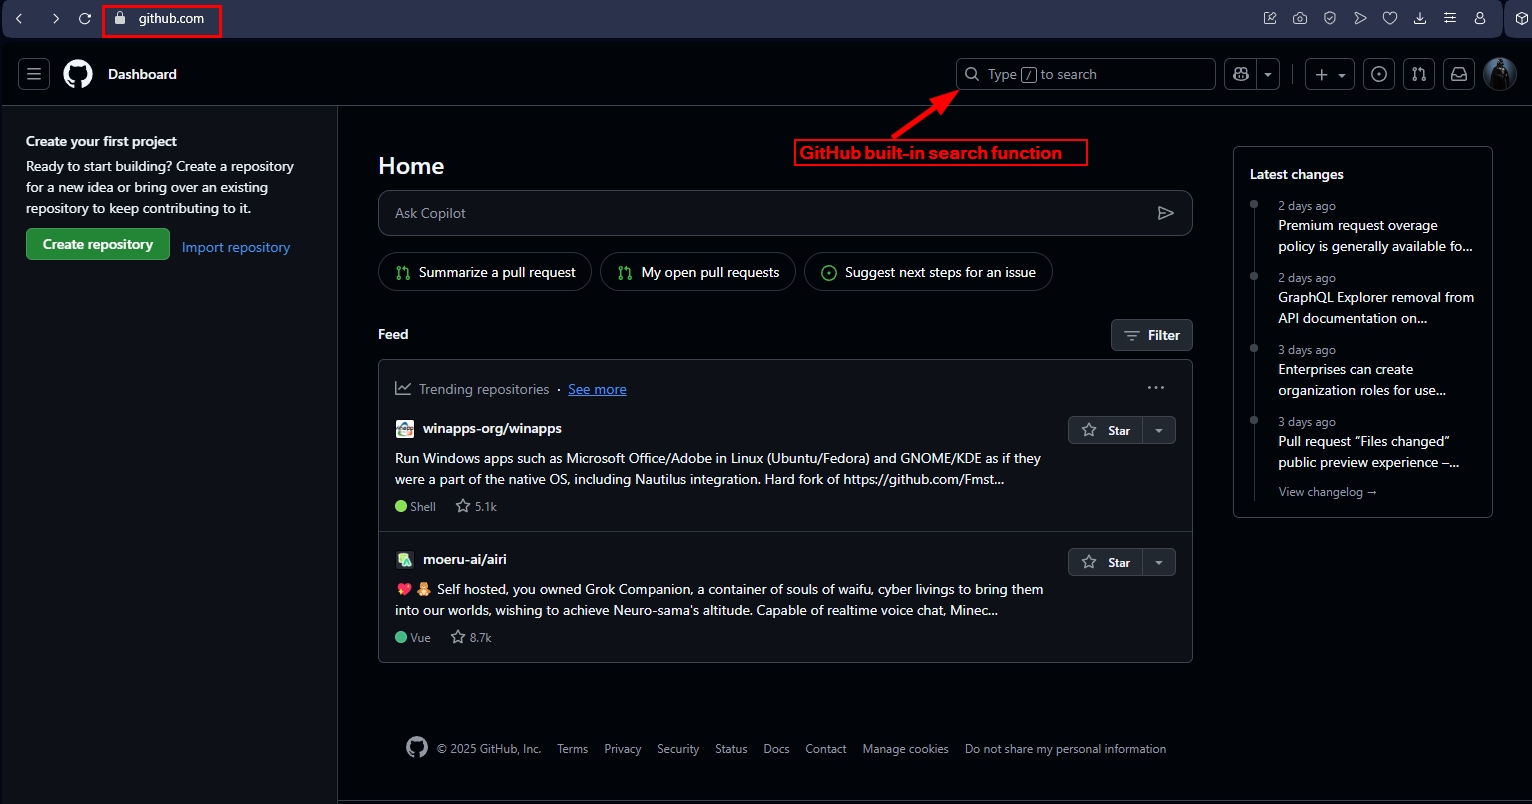
Task: Send the Ask Copilot prompt arrow
Action: [1165, 213]
